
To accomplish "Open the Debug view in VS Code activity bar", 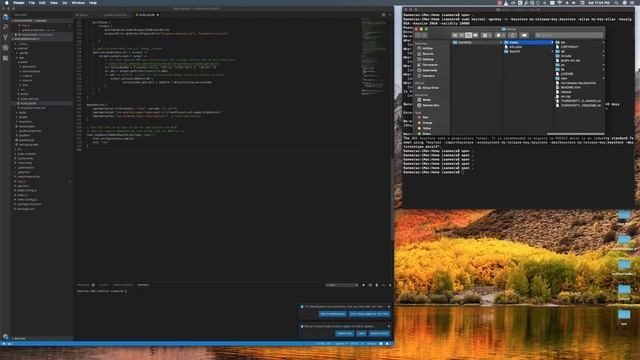I will coord(5,48).
